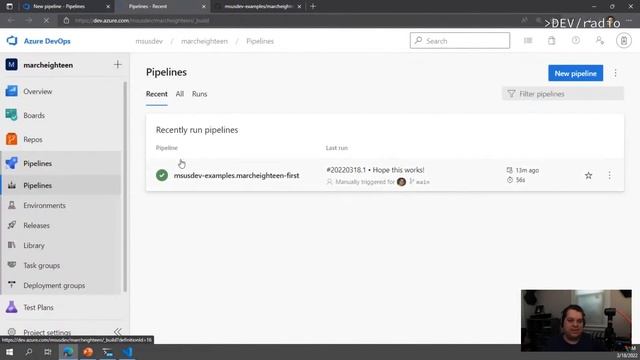This screenshot has width=640, height=360.
Task: Open the account profile avatar
Action: (x=624, y=41)
